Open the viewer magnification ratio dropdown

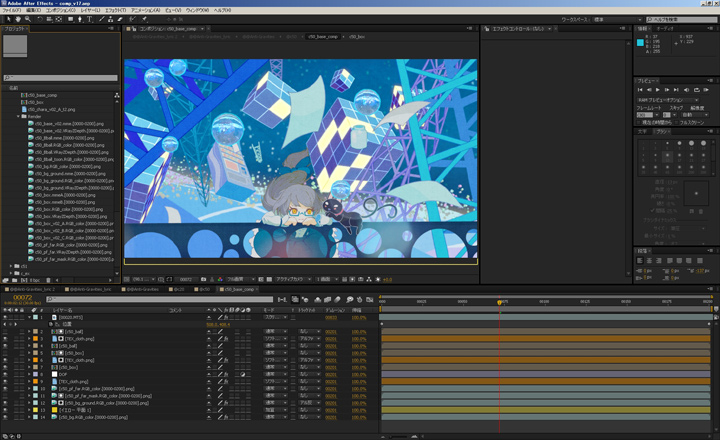(x=144, y=279)
